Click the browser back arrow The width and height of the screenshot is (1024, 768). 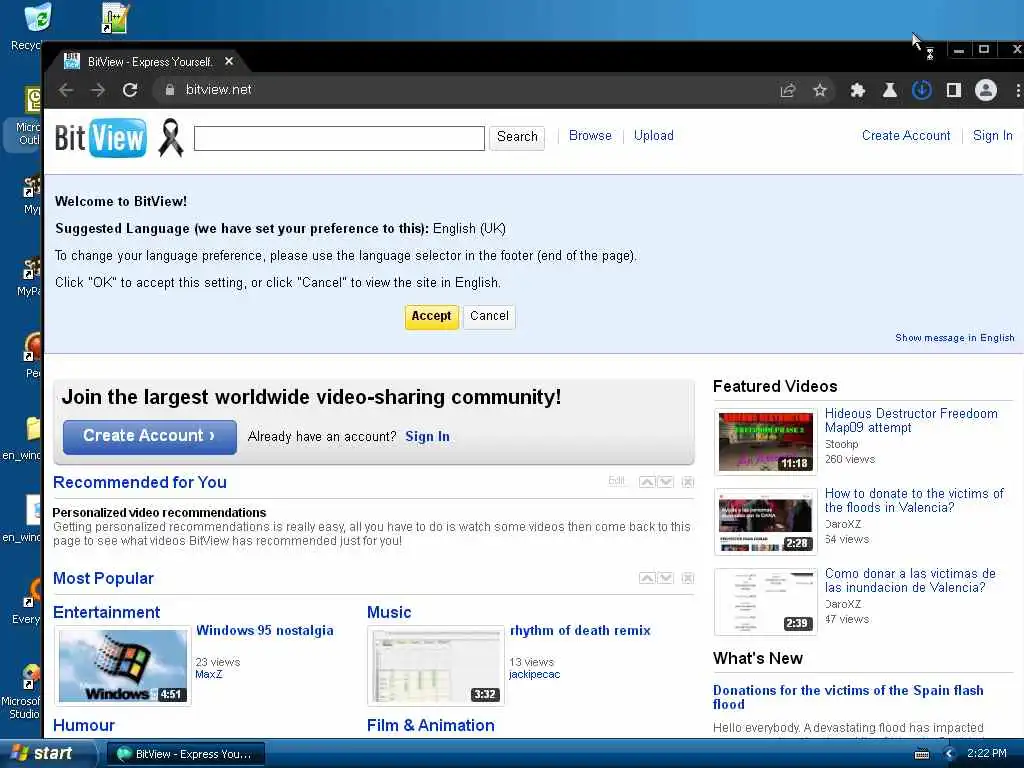click(65, 90)
